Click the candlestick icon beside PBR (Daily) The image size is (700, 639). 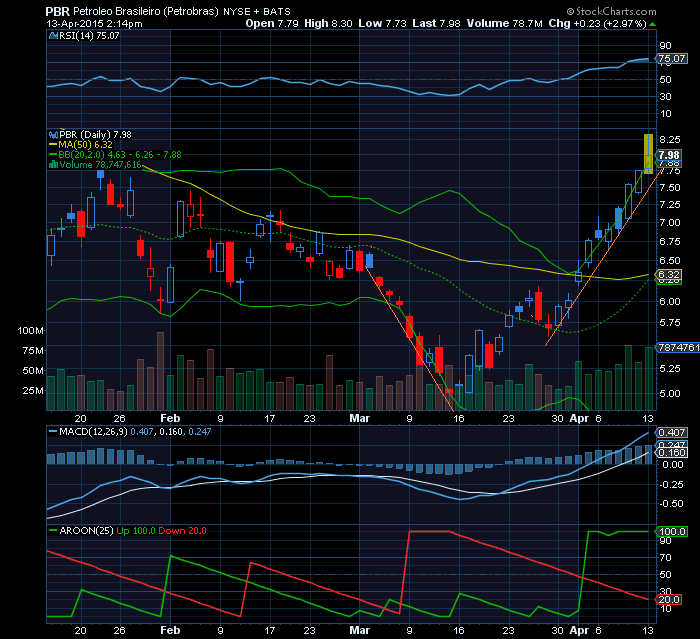tap(53, 135)
